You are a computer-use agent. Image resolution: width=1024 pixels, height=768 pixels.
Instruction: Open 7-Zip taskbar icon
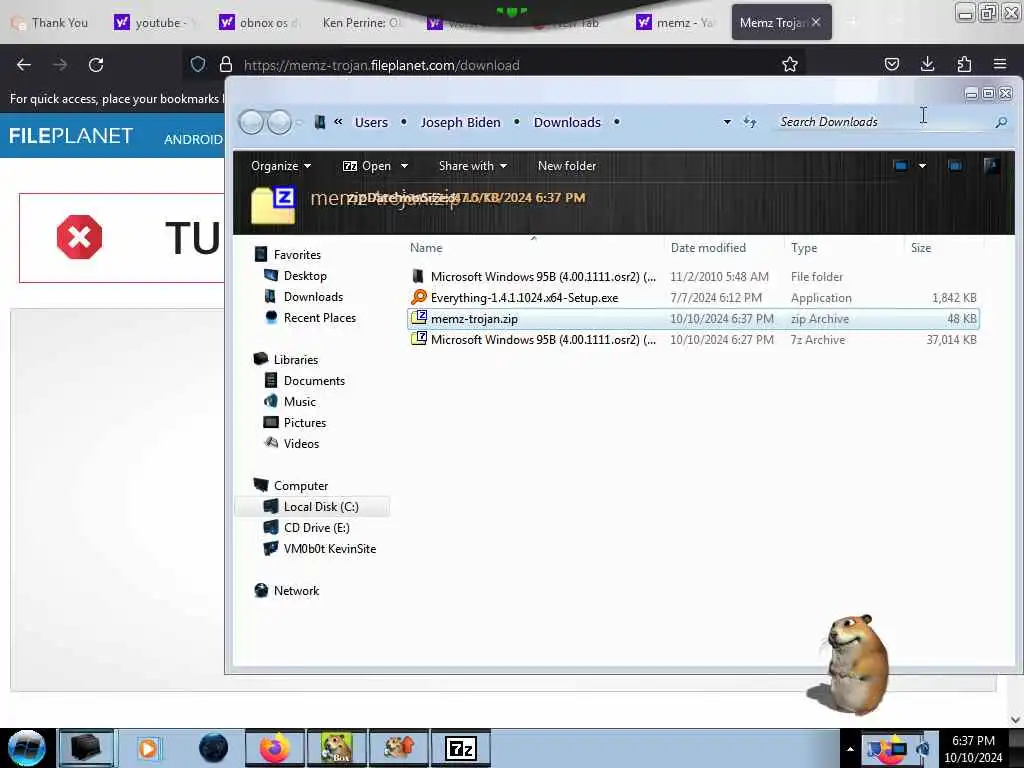[x=461, y=748]
